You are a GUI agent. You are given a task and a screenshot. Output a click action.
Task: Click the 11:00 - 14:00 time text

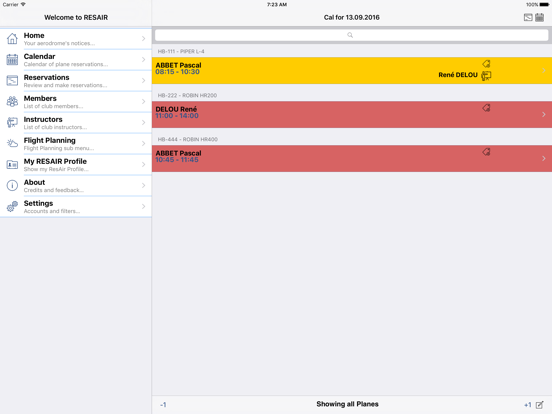pos(177,116)
